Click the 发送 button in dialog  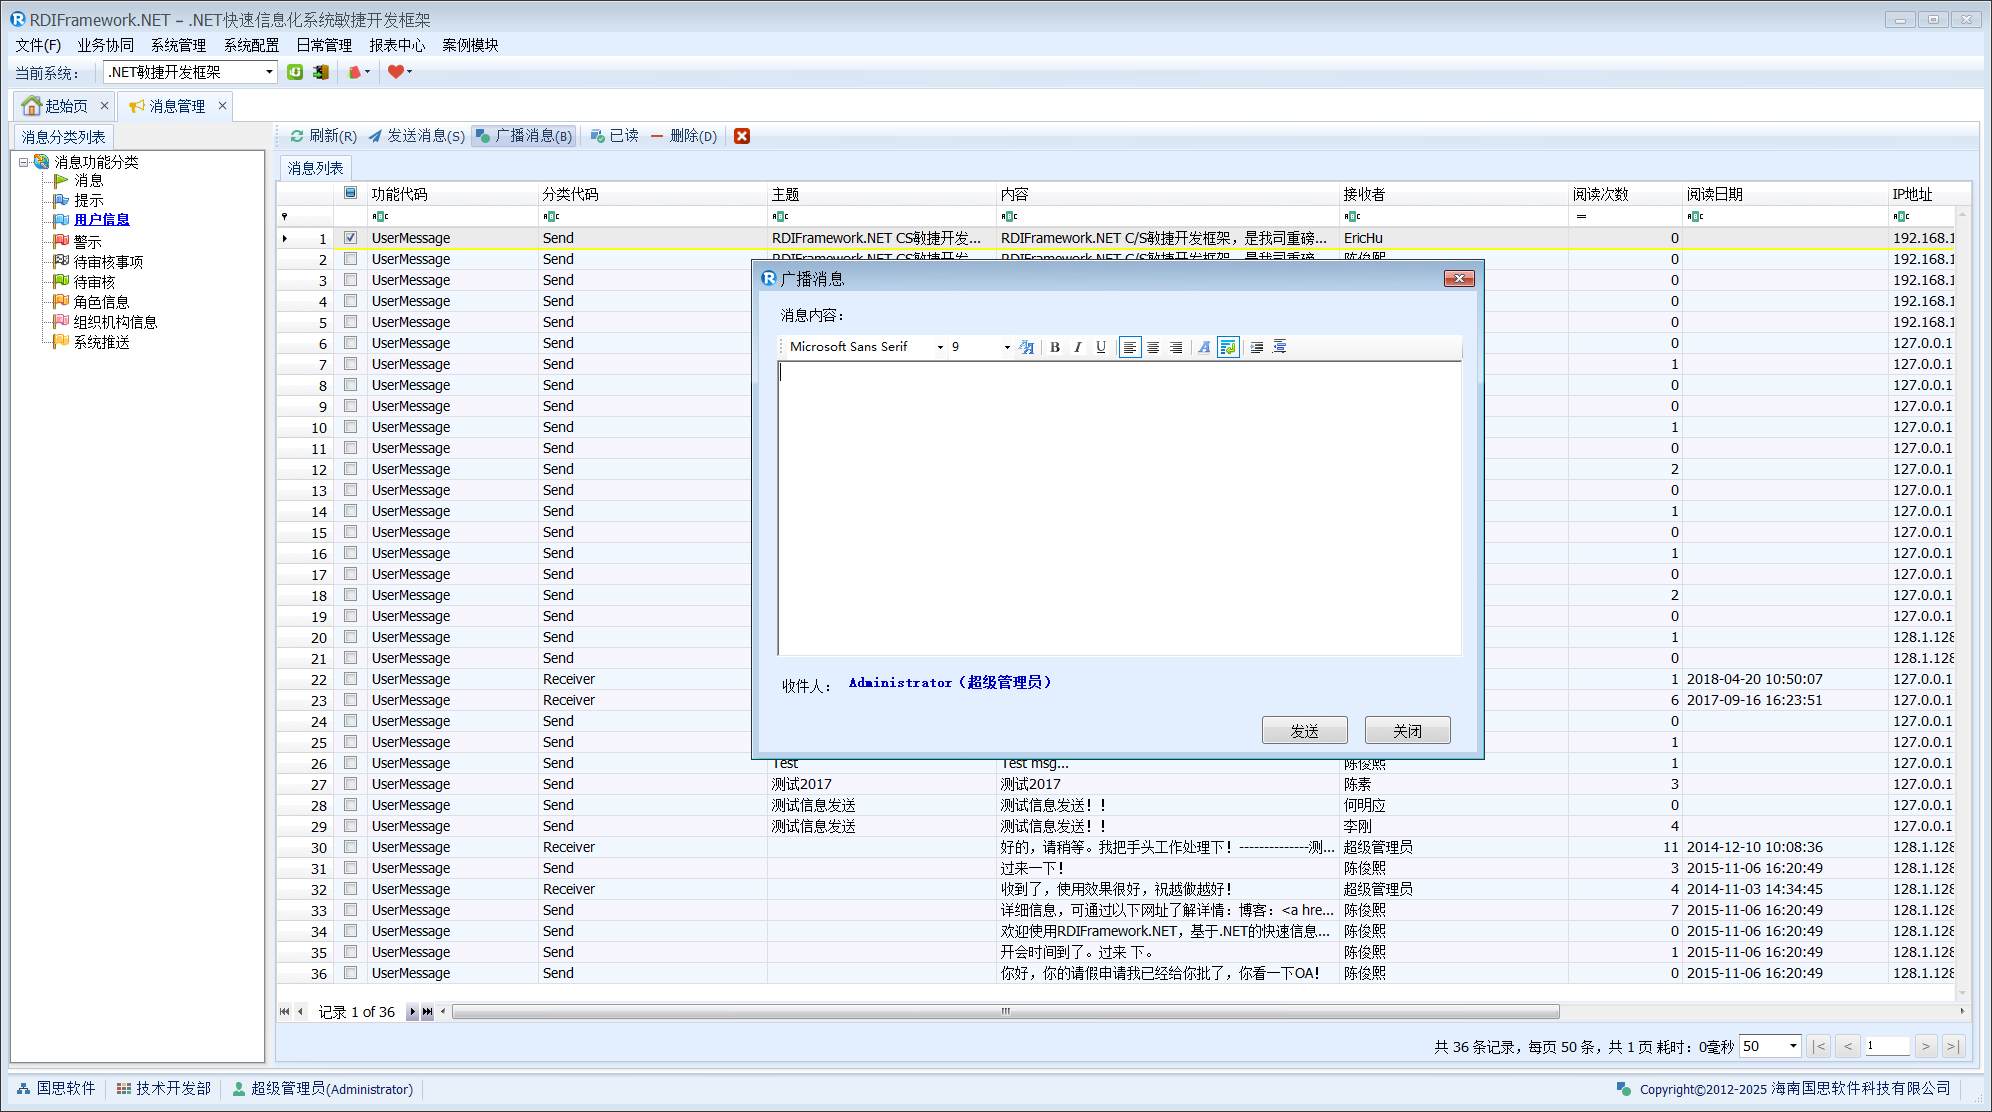[x=1304, y=731]
